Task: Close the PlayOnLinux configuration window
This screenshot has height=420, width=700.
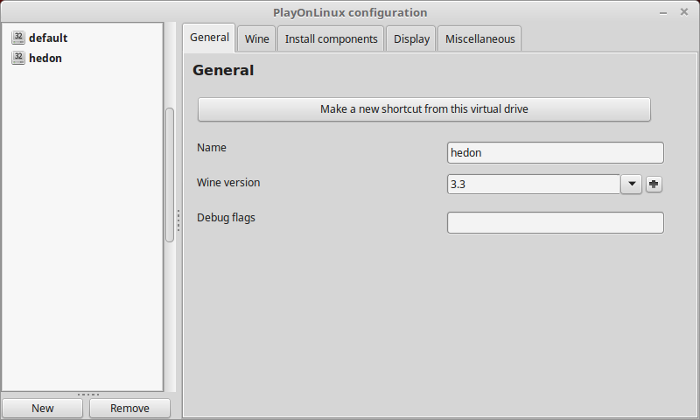Action: [684, 12]
